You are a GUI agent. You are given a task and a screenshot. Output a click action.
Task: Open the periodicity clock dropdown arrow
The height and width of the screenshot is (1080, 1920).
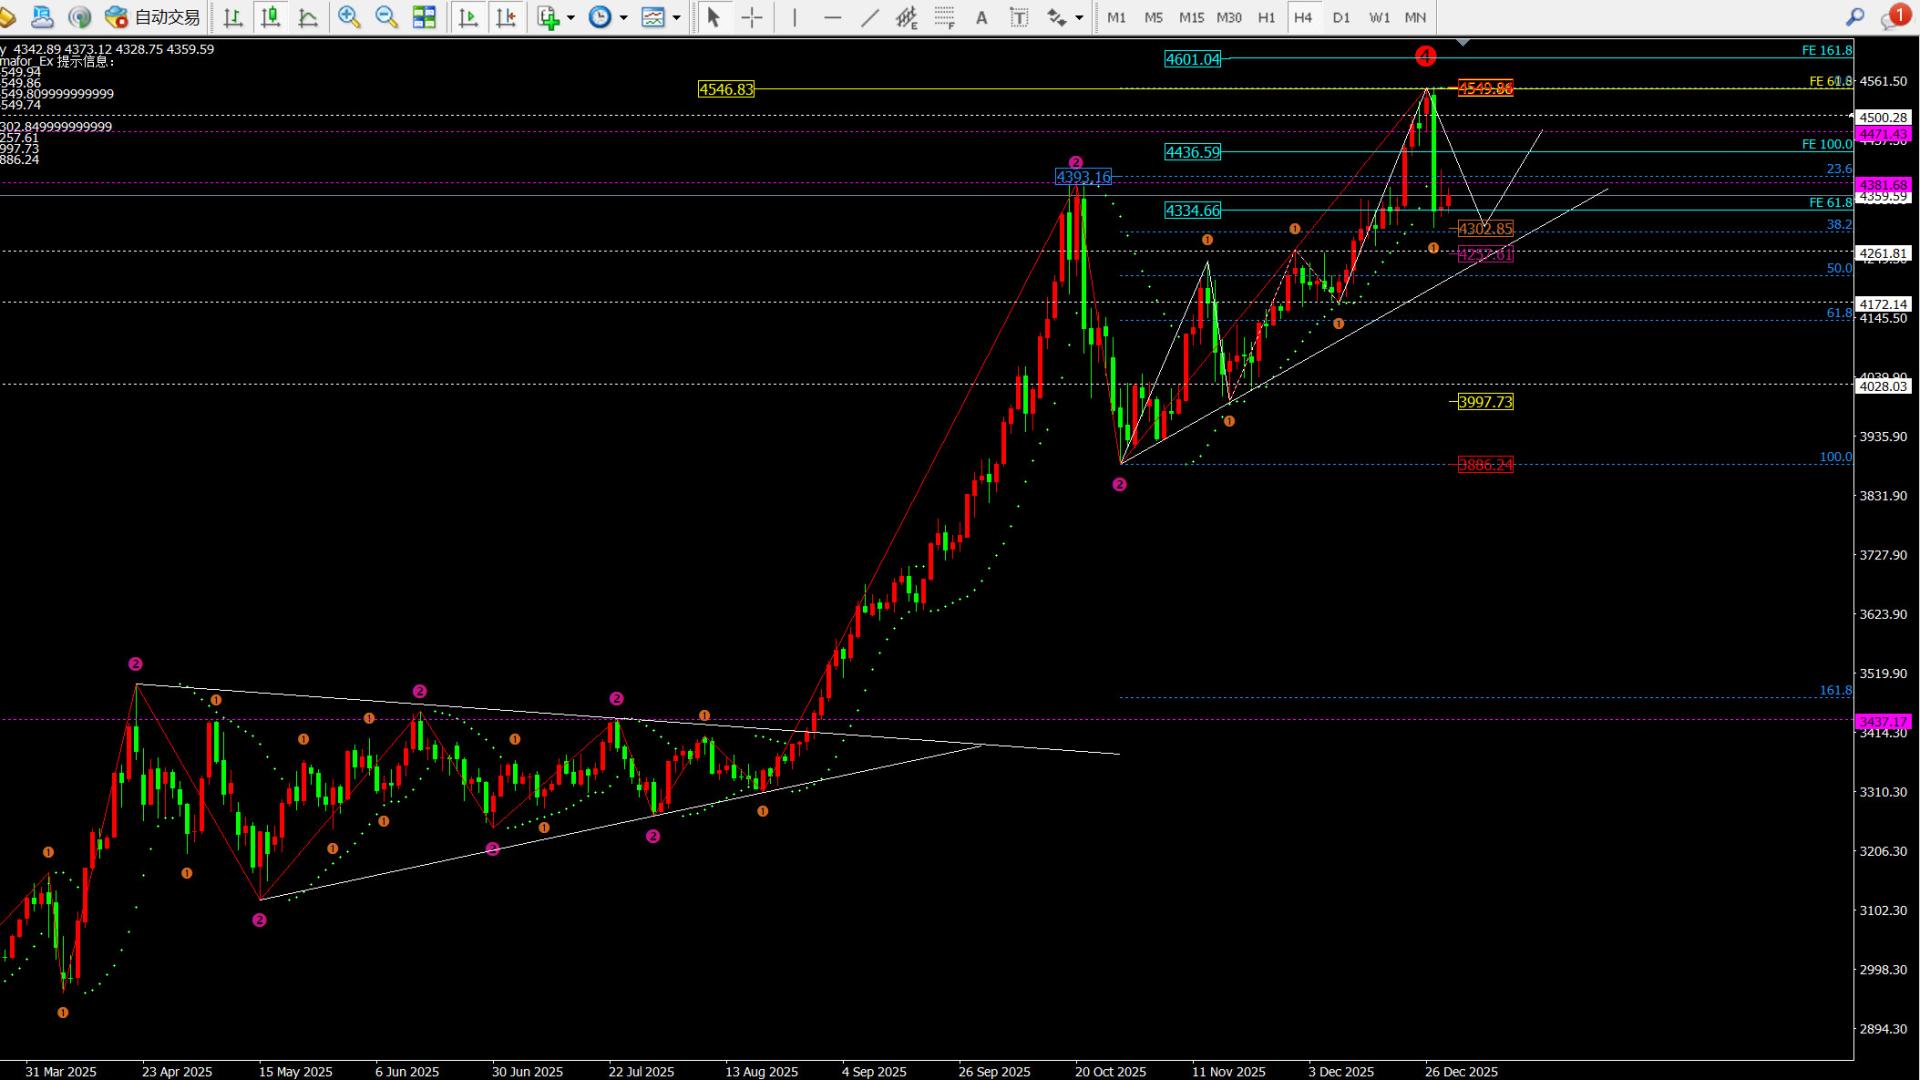coord(623,17)
